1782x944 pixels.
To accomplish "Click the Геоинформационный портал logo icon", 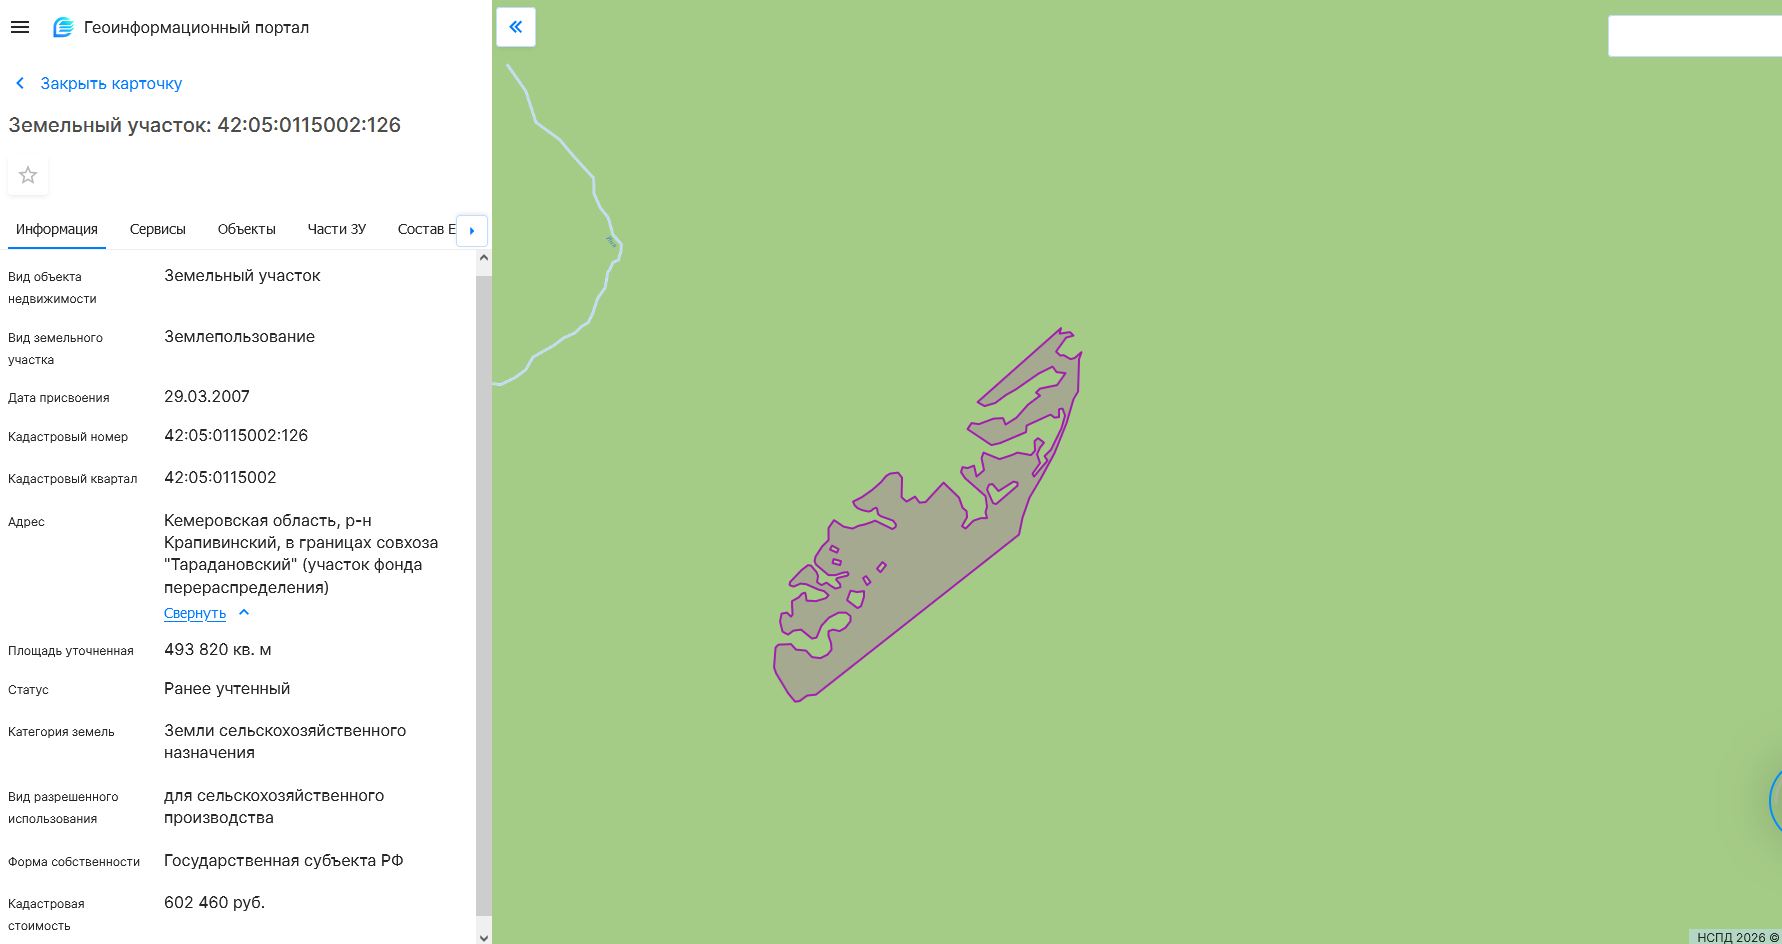I will tap(63, 27).
